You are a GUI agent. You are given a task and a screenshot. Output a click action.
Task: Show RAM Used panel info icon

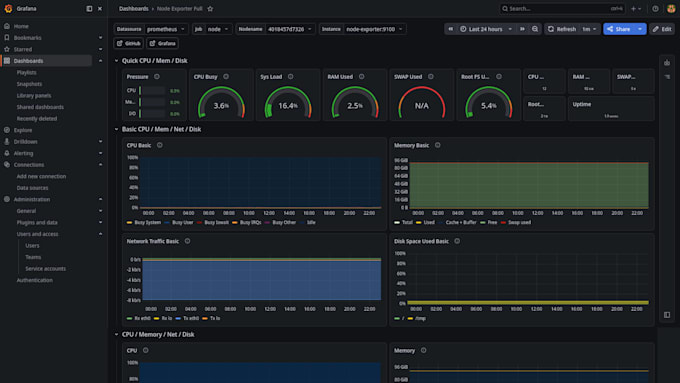tap(361, 77)
